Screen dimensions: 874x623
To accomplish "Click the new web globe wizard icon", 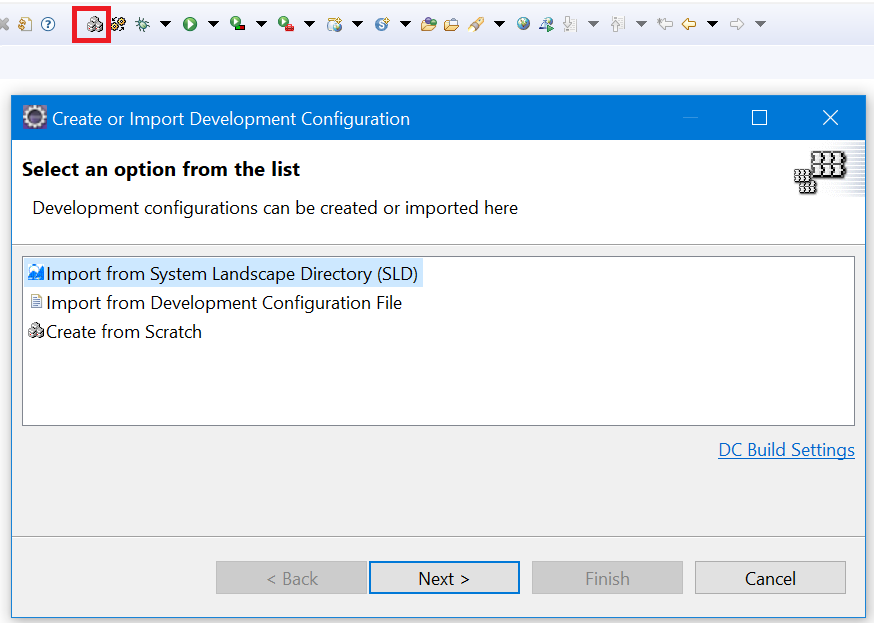I will (334, 24).
